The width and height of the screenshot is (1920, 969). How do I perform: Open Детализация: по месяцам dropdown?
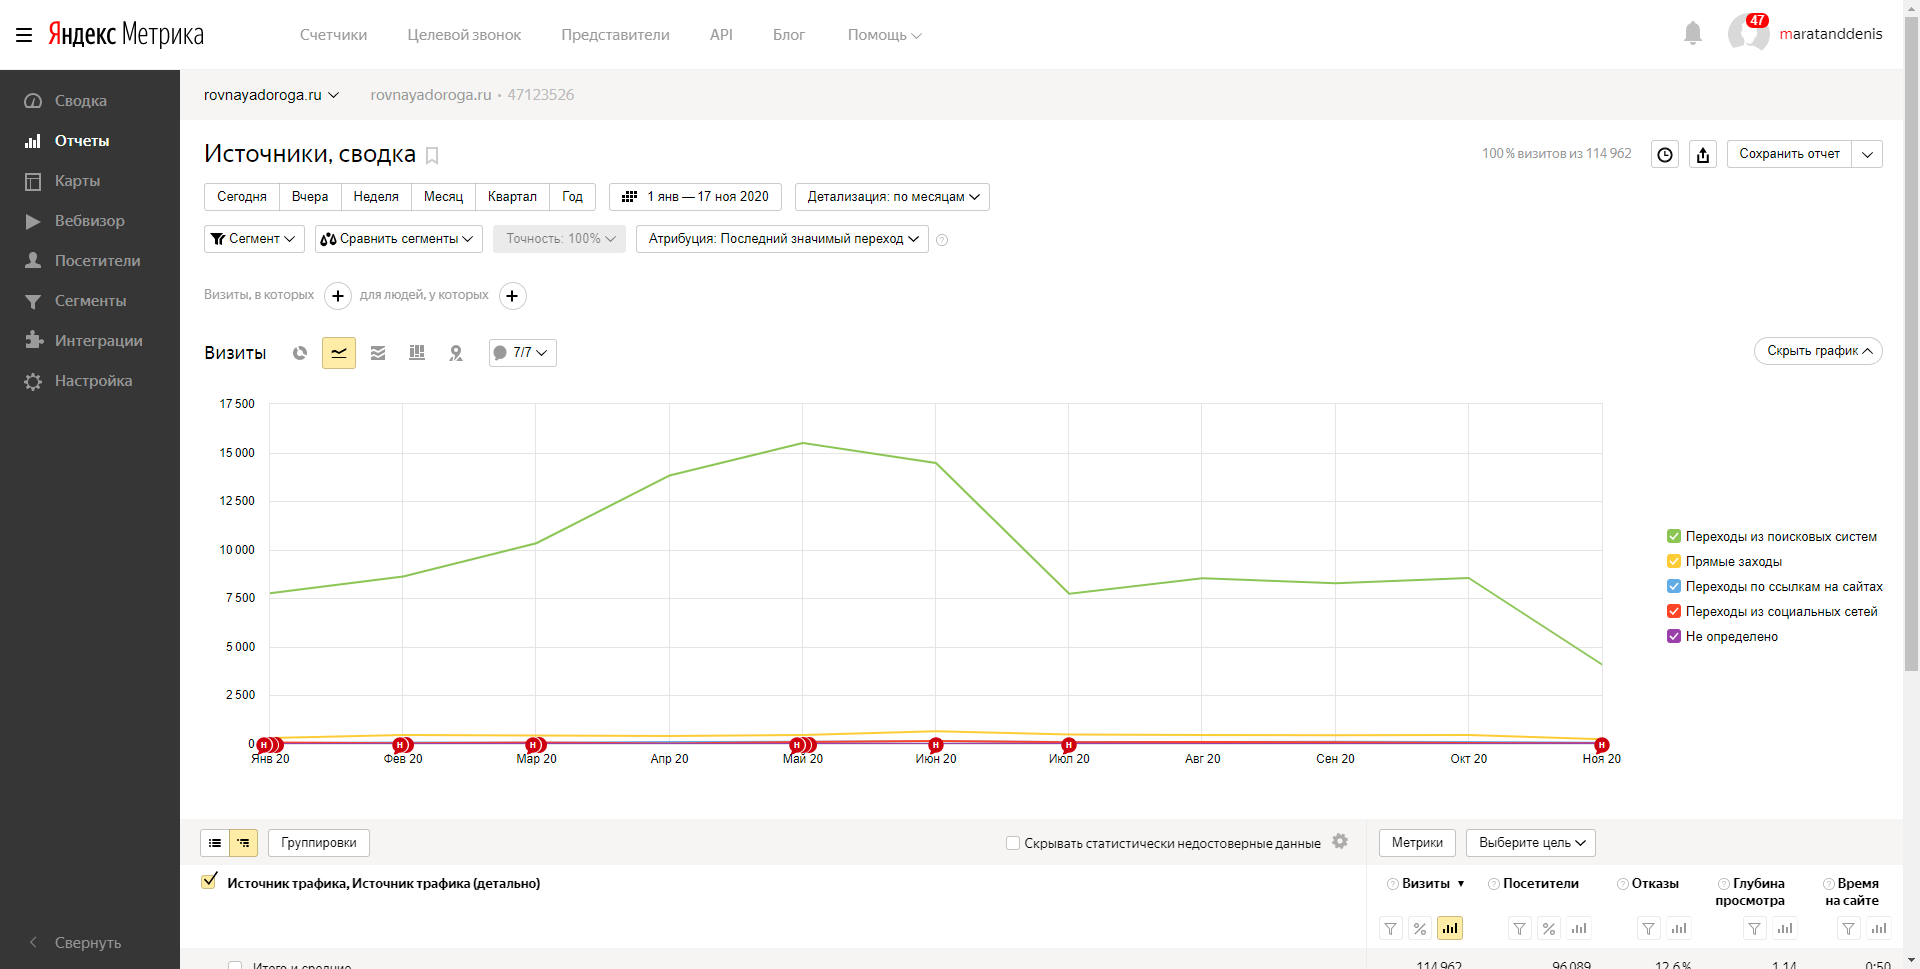pos(892,197)
